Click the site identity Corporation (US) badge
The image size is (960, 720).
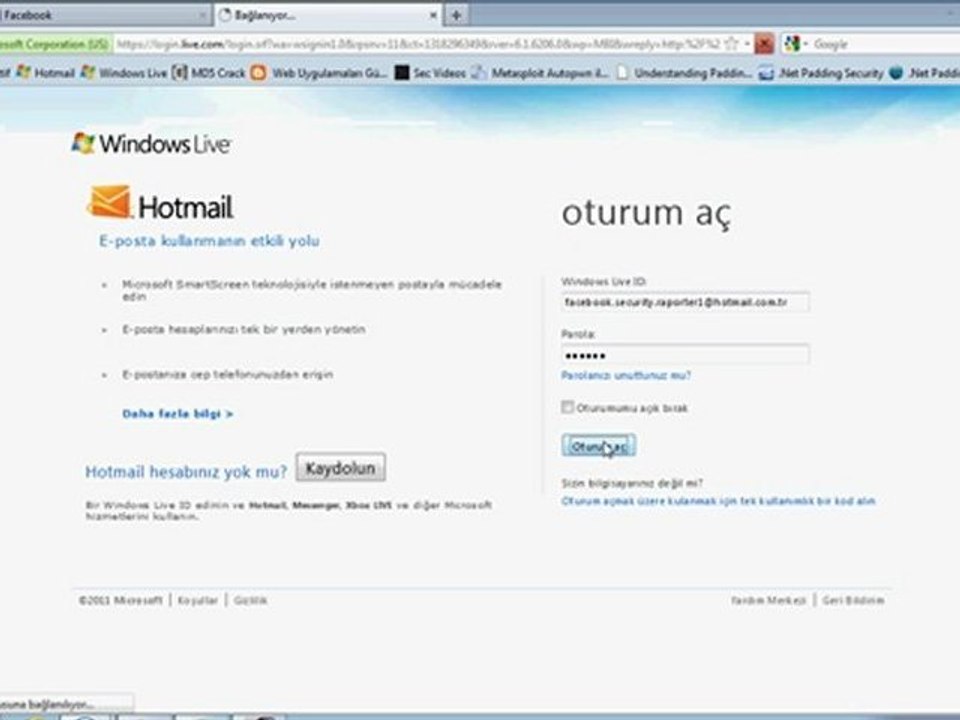55,44
